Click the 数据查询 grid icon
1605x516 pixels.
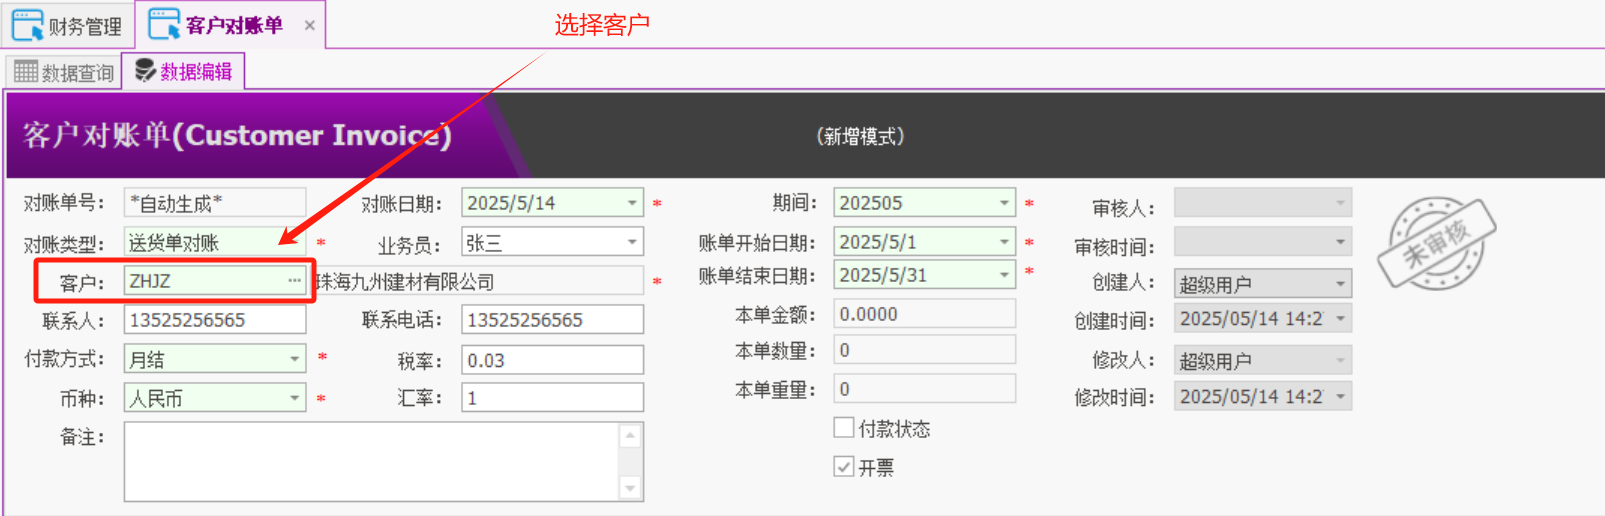click(x=26, y=71)
